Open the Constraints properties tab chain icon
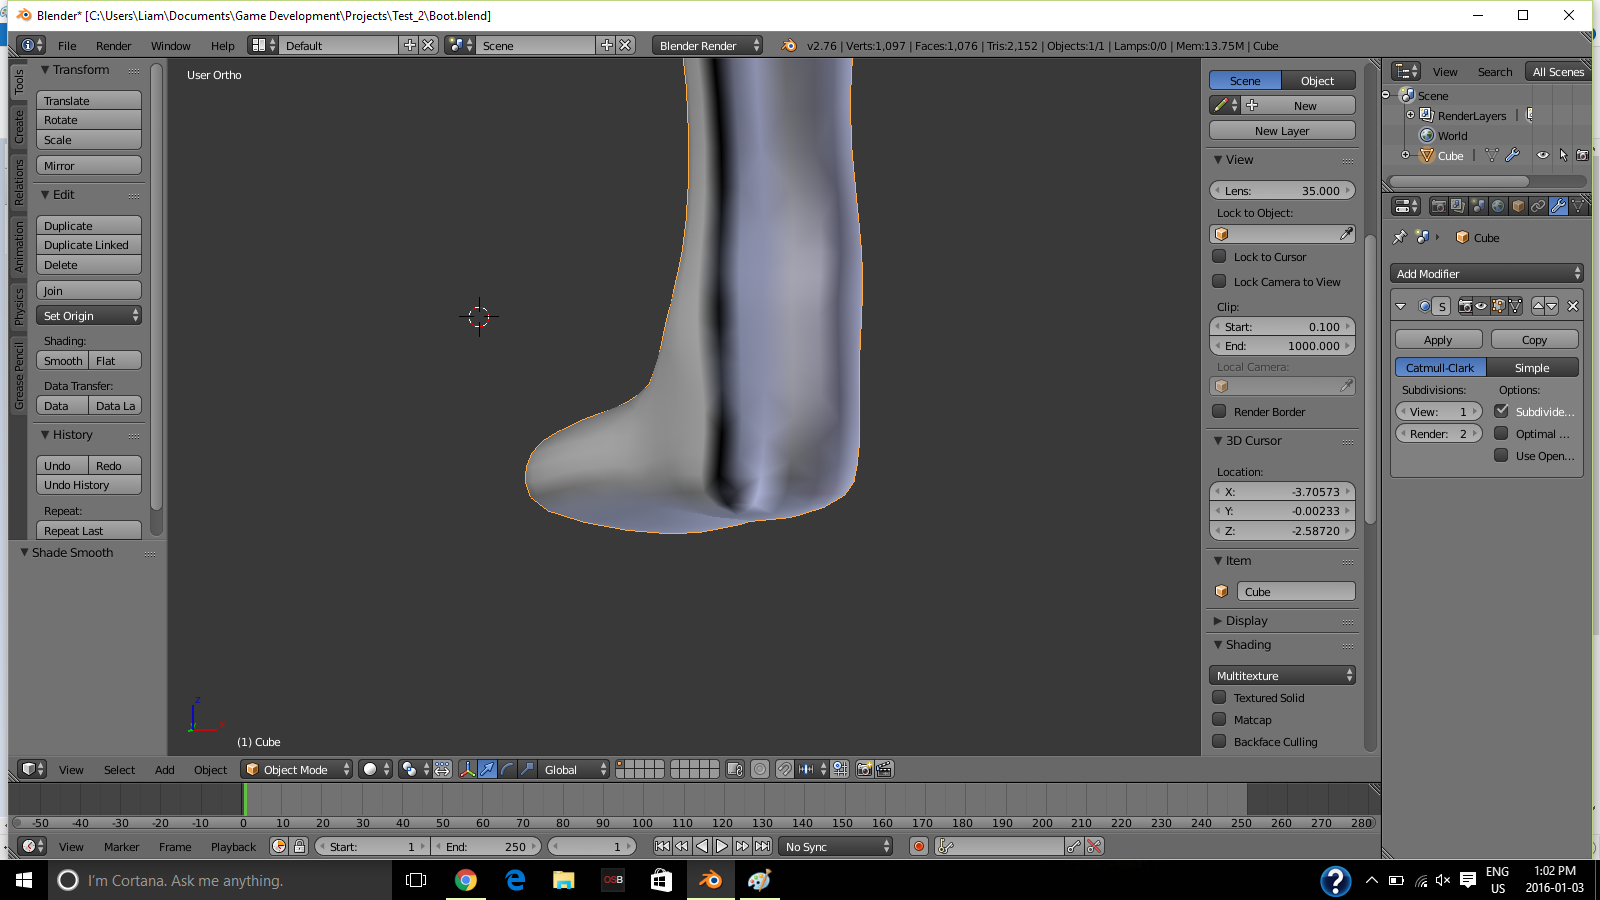Viewport: 1600px width, 900px height. [x=1538, y=206]
